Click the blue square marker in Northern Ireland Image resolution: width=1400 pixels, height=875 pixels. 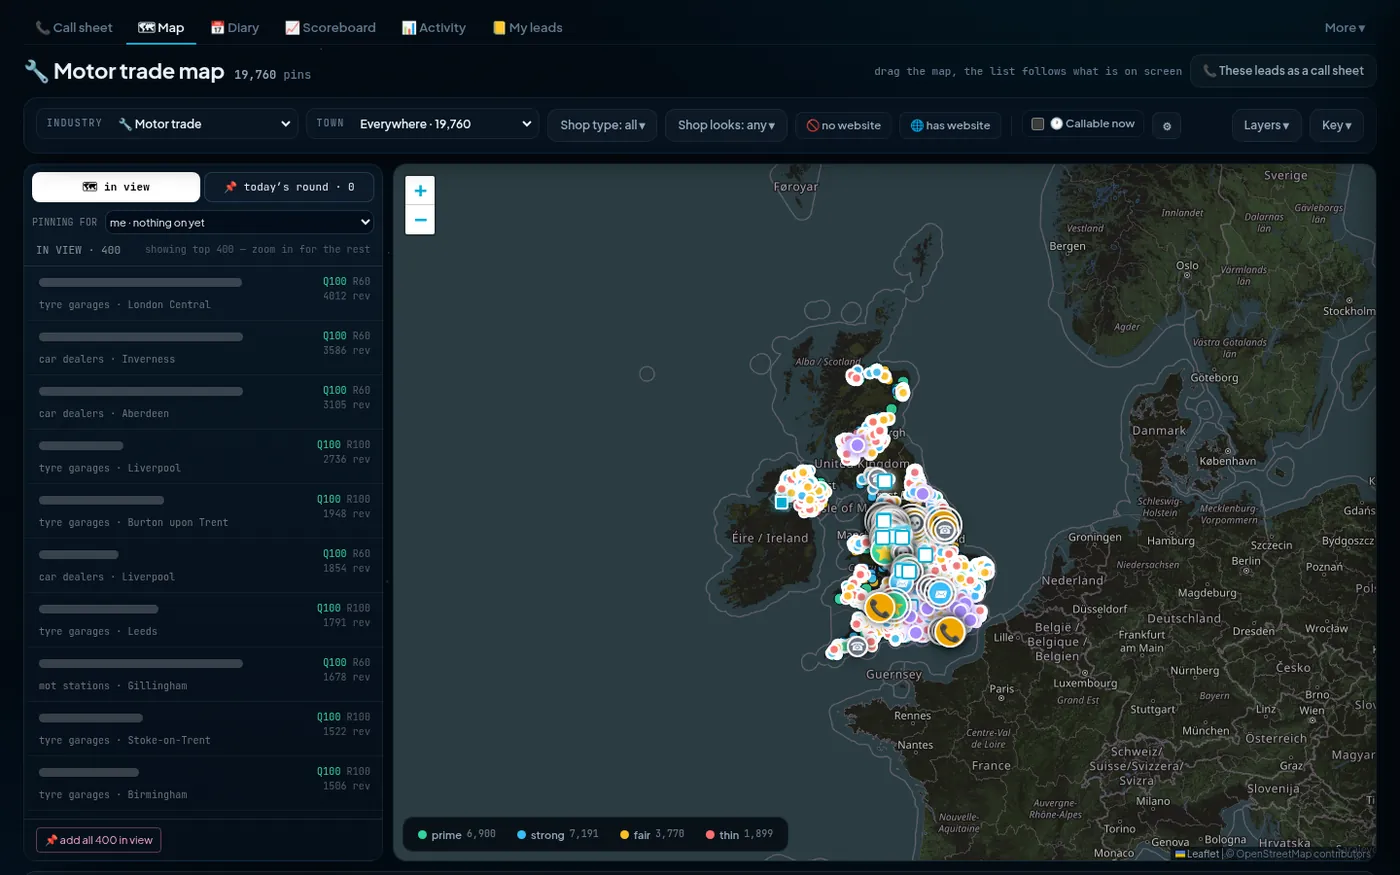[782, 502]
